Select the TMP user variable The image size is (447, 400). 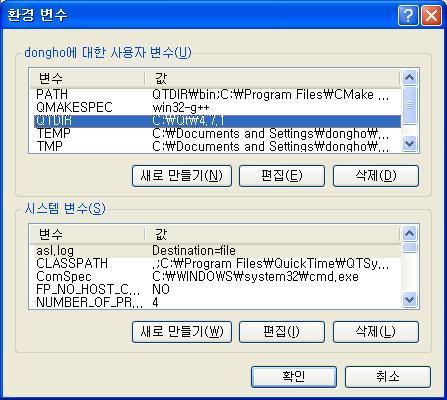coord(217,146)
